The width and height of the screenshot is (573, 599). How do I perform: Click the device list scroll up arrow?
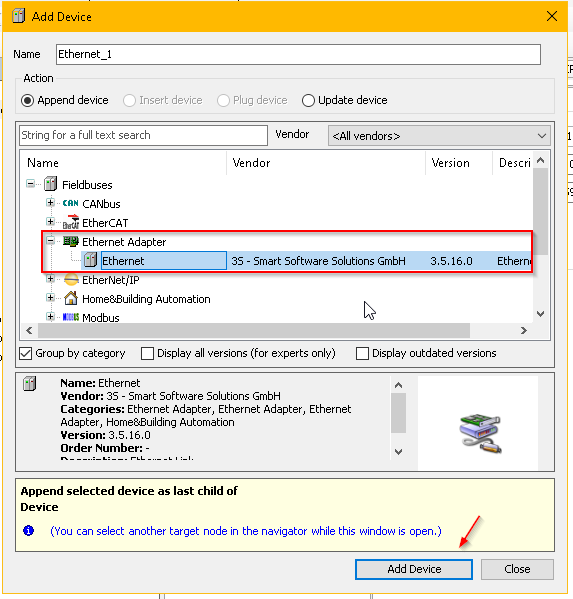(x=540, y=160)
